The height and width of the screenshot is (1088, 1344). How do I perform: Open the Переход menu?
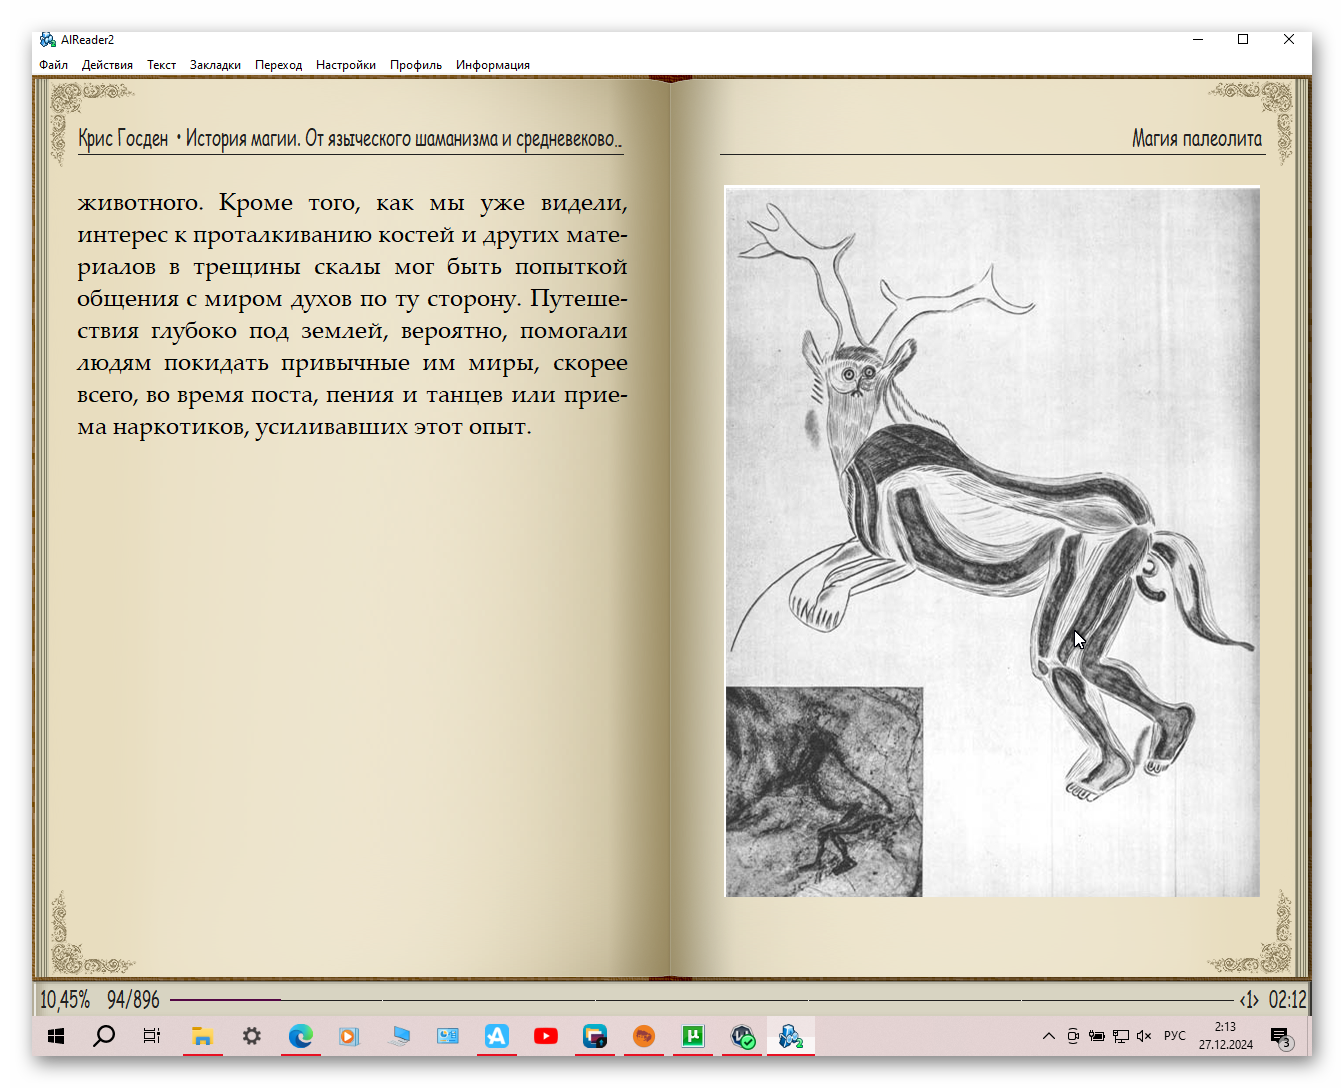(278, 65)
